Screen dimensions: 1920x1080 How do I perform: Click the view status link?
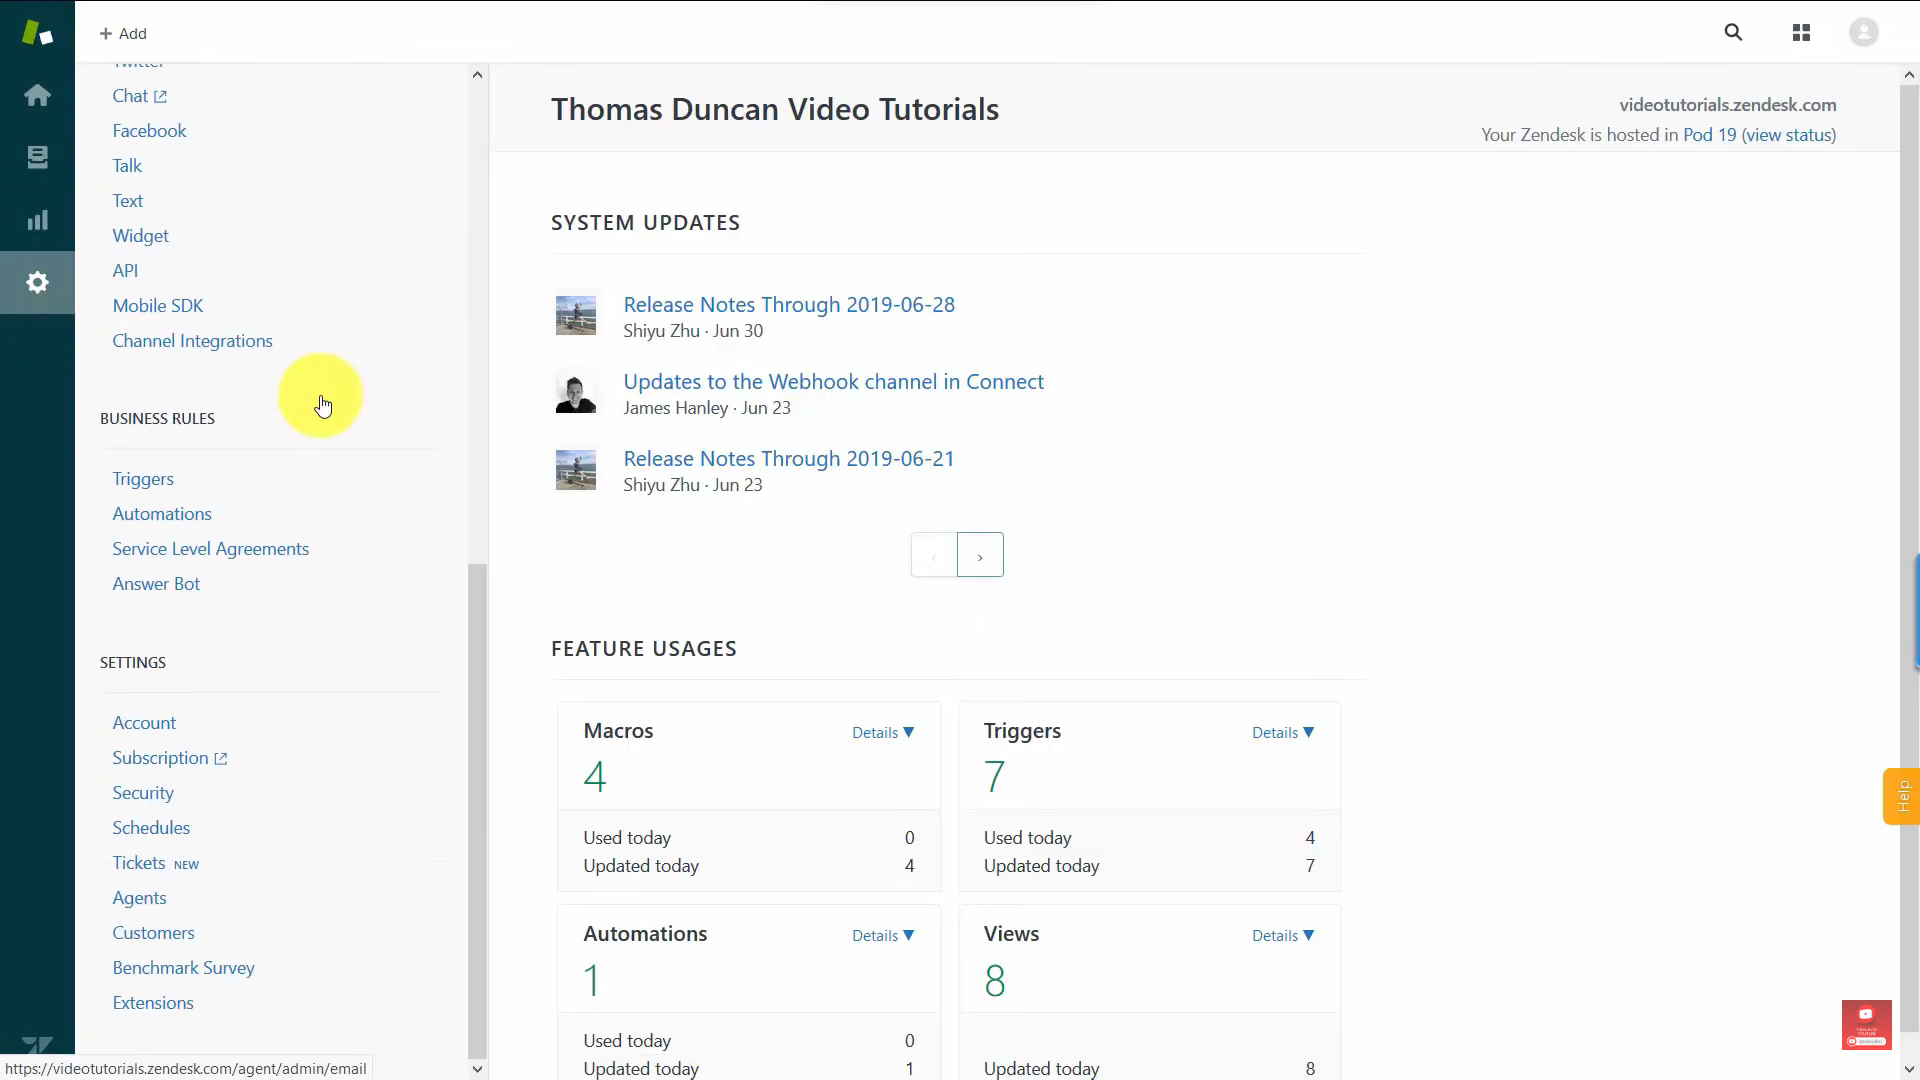click(x=1789, y=135)
